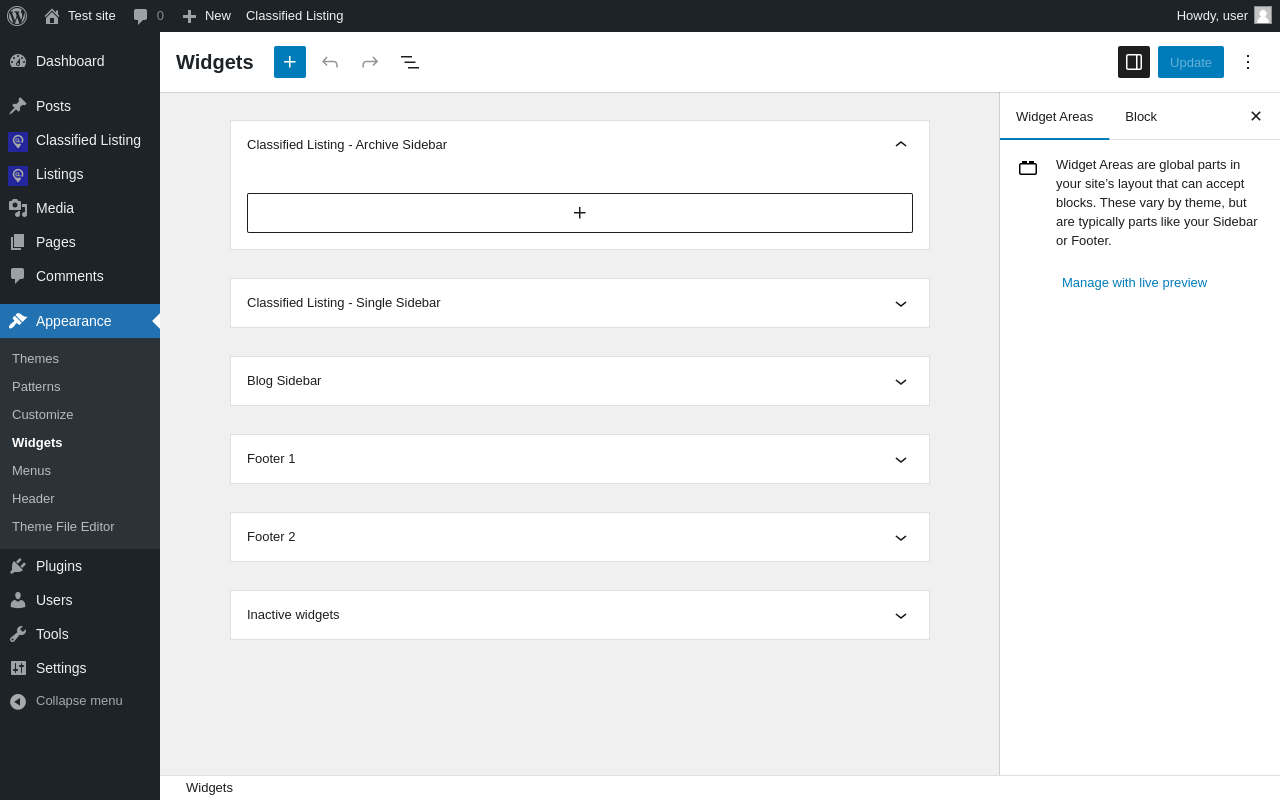Click the WordPress logo in admin bar
The image size is (1280, 800).
click(x=17, y=16)
